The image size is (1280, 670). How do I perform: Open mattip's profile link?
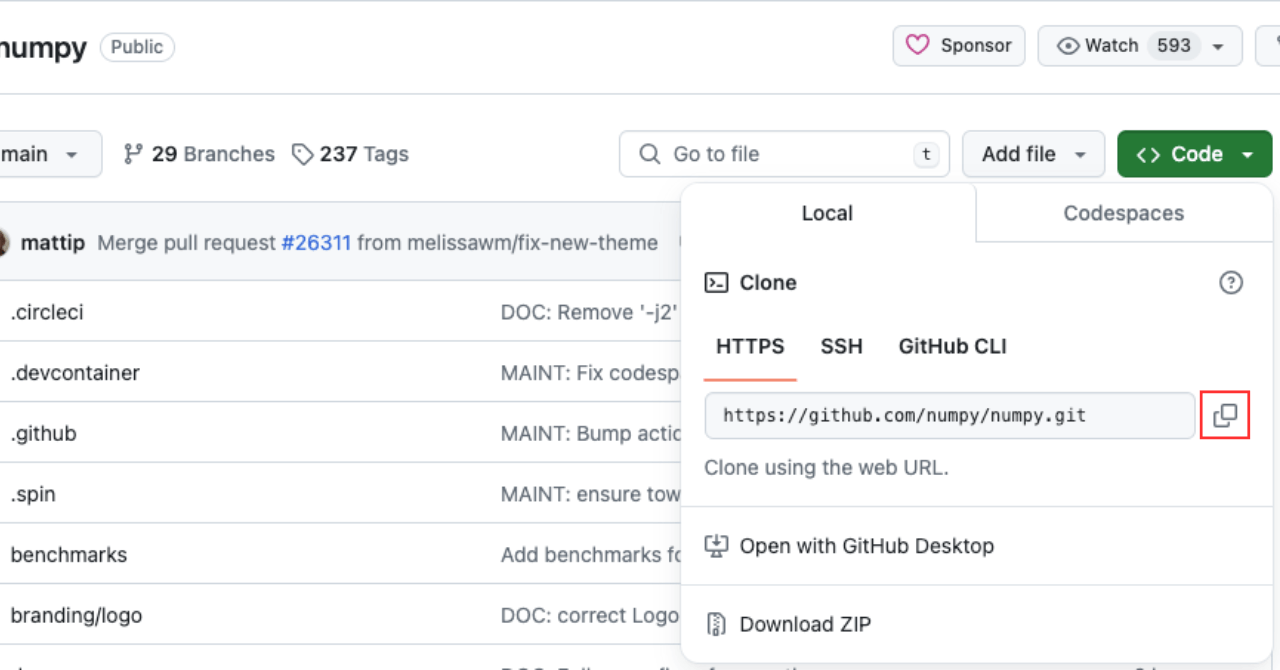pyautogui.click(x=53, y=243)
